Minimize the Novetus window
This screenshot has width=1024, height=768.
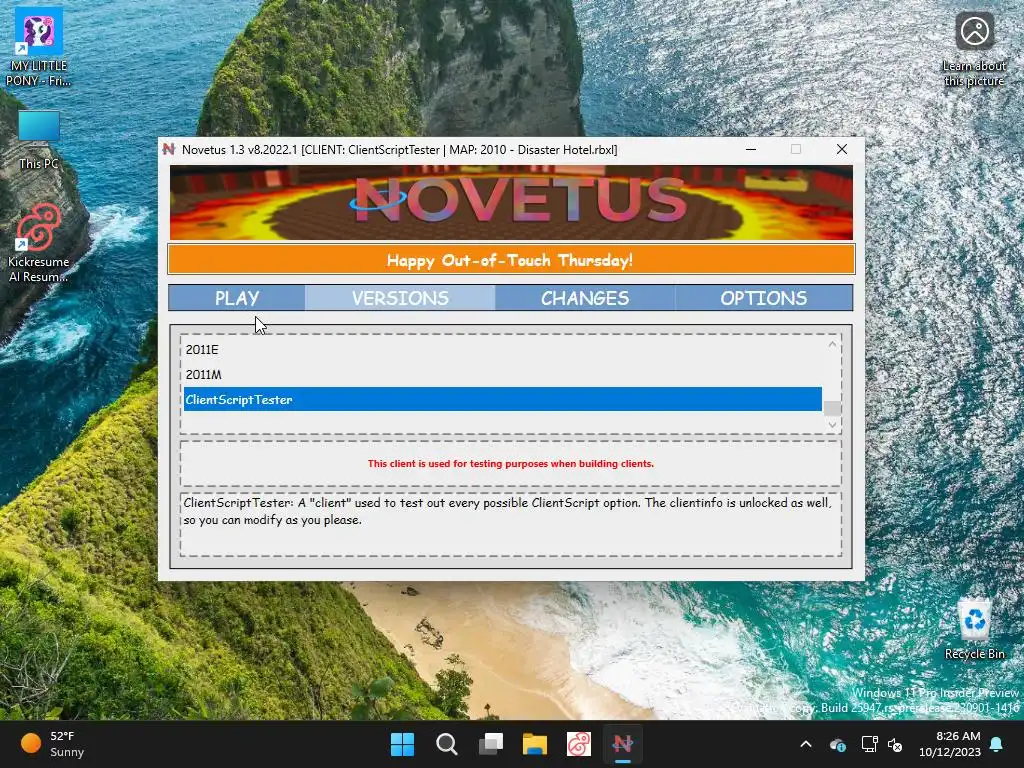click(x=751, y=149)
